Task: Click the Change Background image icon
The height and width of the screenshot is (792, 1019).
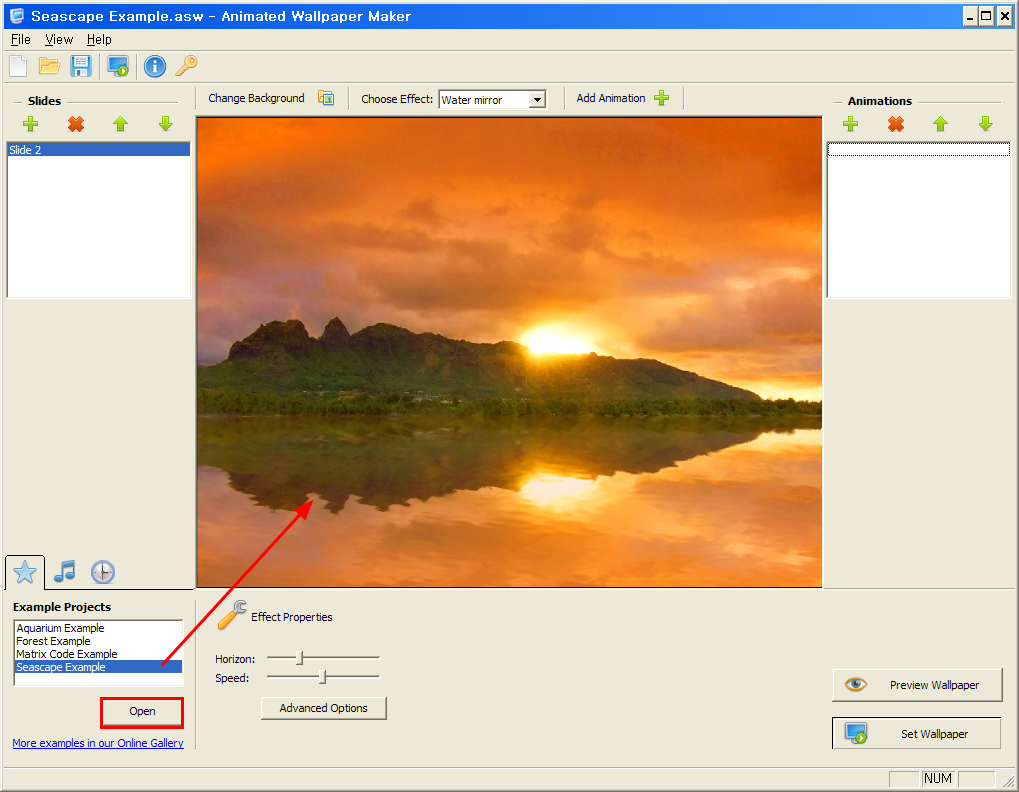Action: tap(326, 98)
